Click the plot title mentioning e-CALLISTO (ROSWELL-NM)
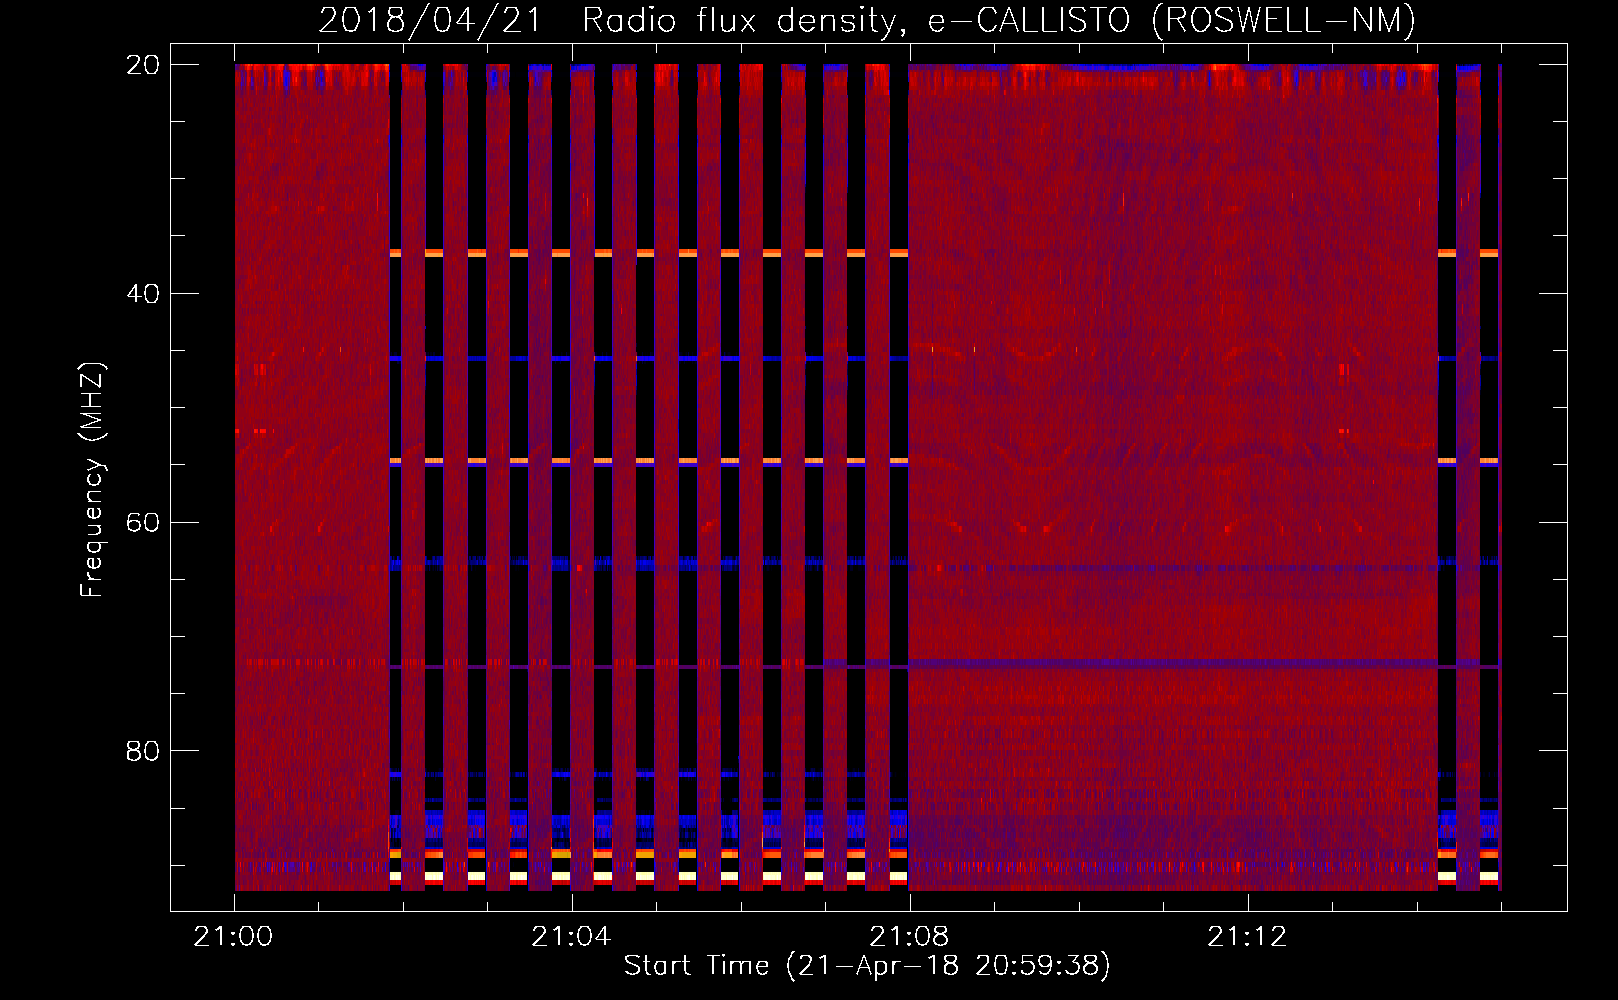Viewport: 1618px width, 1000px height. [x=867, y=21]
